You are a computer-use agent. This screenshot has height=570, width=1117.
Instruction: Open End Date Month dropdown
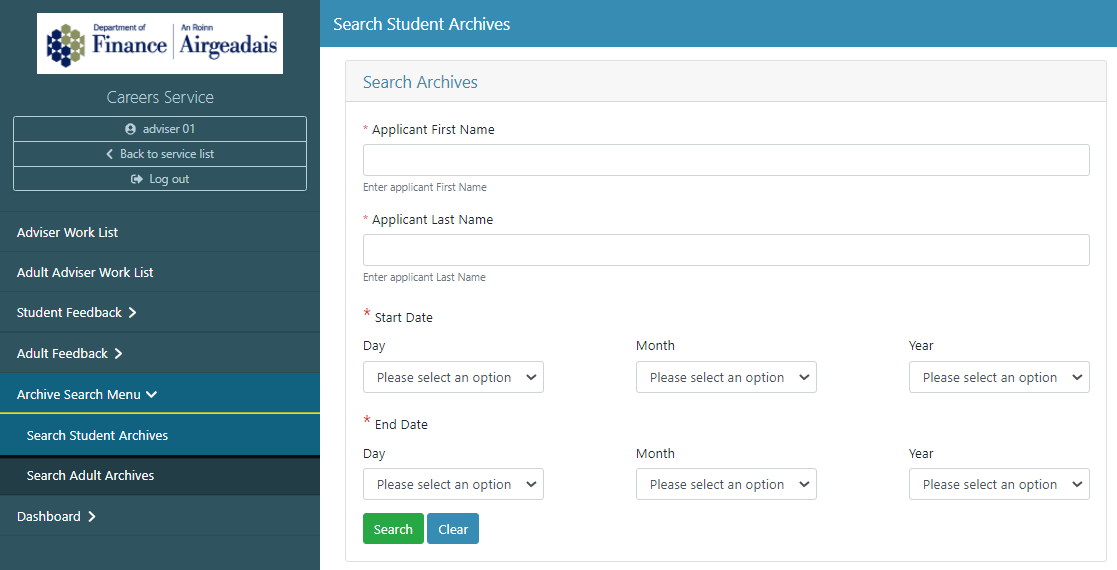point(726,484)
